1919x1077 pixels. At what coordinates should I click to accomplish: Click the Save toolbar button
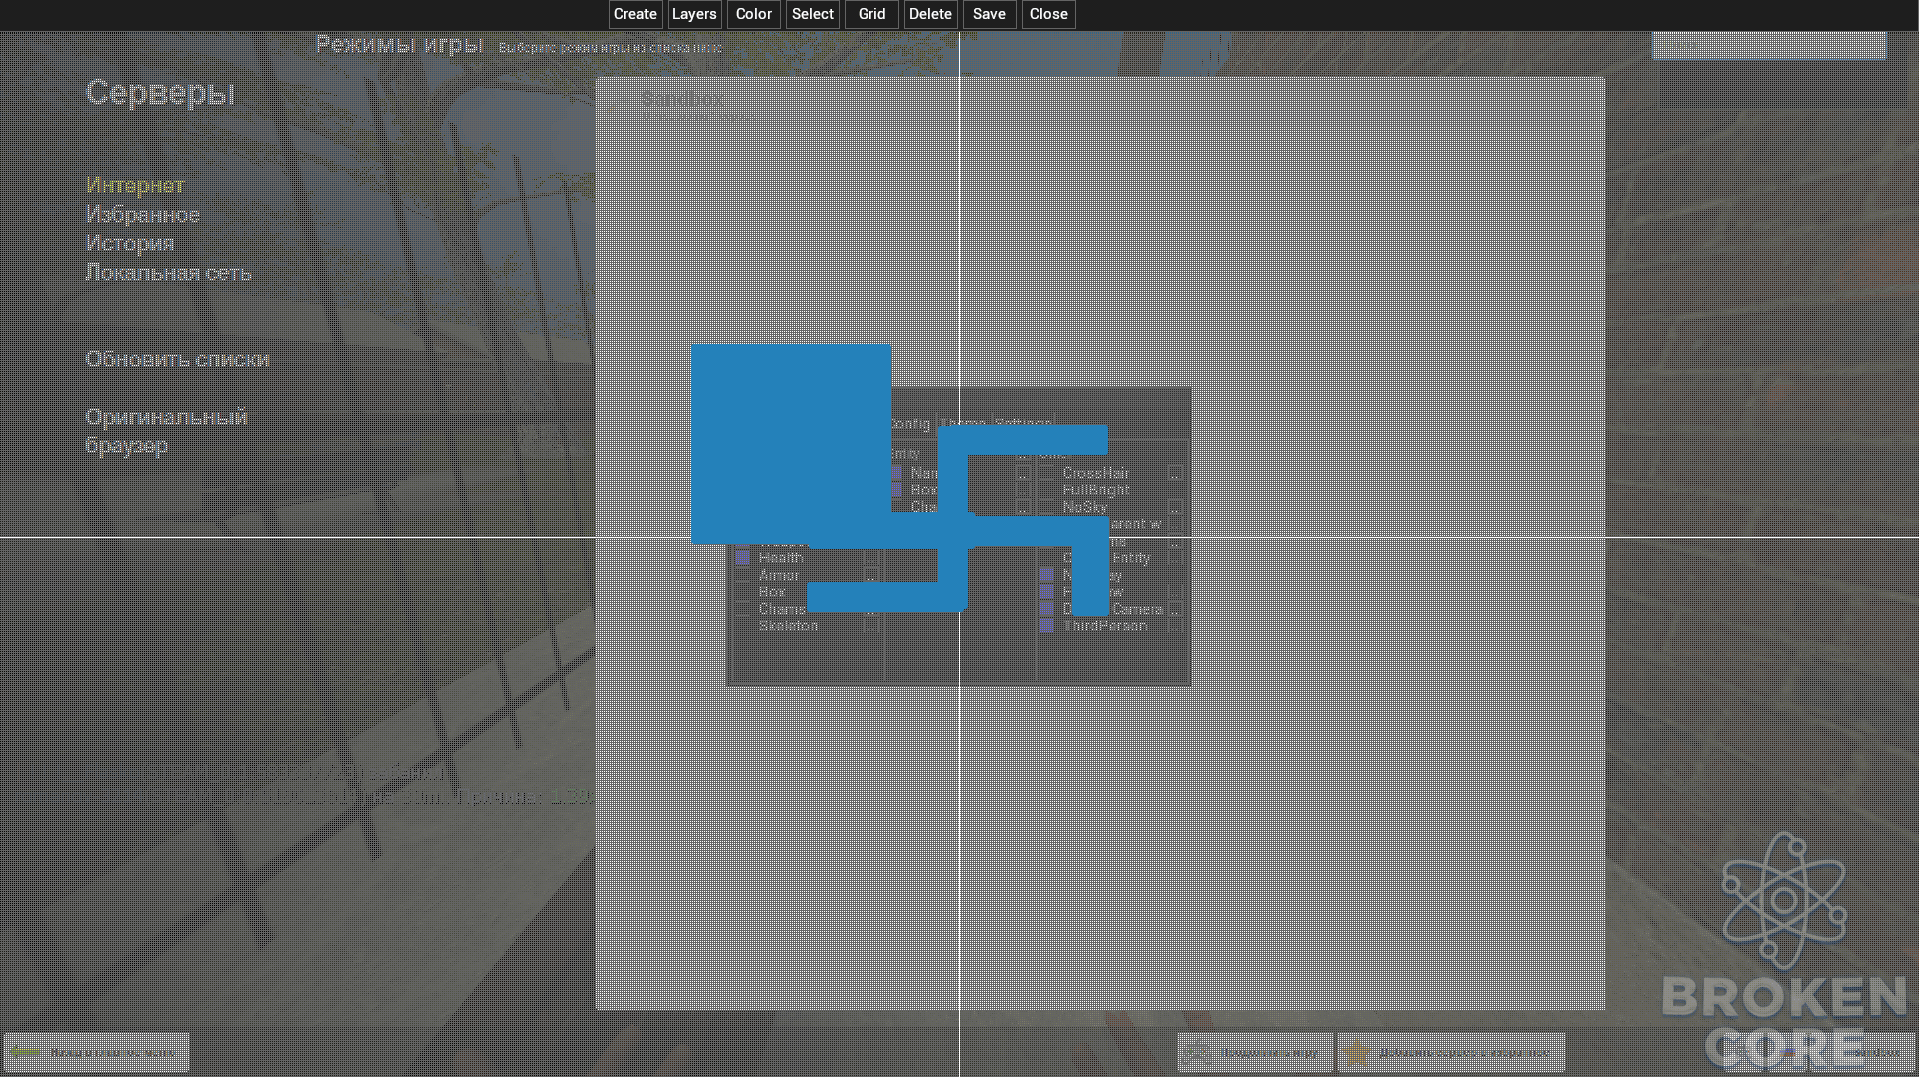989,14
